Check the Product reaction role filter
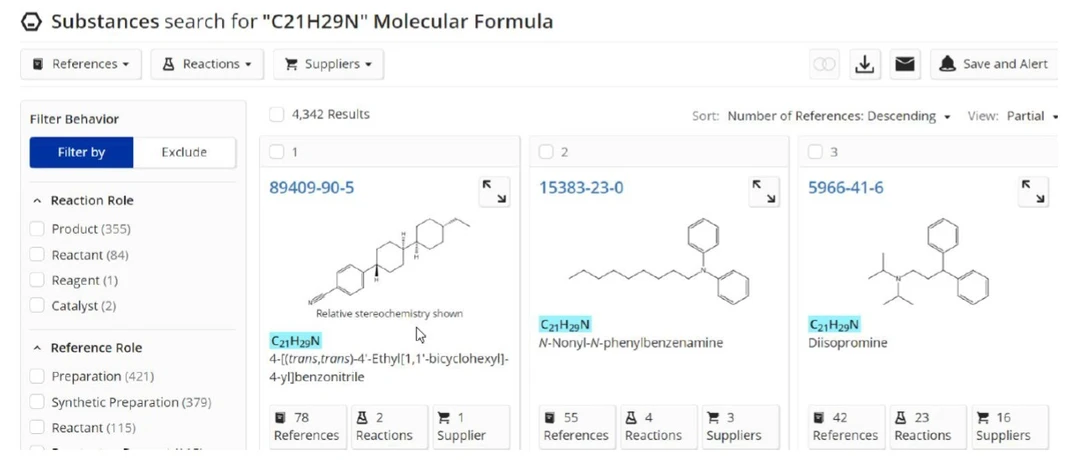This screenshot has width=1088, height=460. 38,229
